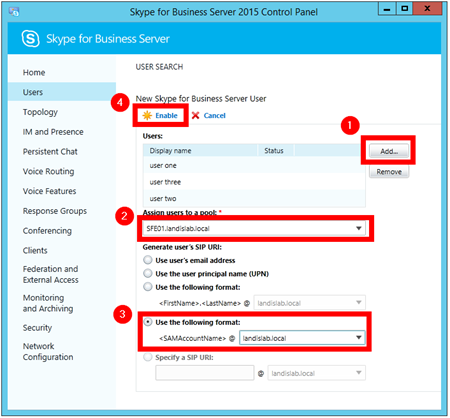The image size is (450, 418).
Task: Open Response Groups section
Action: [x=55, y=211]
